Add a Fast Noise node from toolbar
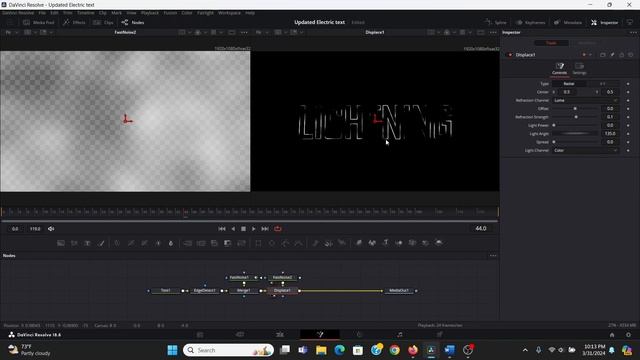The height and width of the screenshot is (360, 640). point(74,243)
